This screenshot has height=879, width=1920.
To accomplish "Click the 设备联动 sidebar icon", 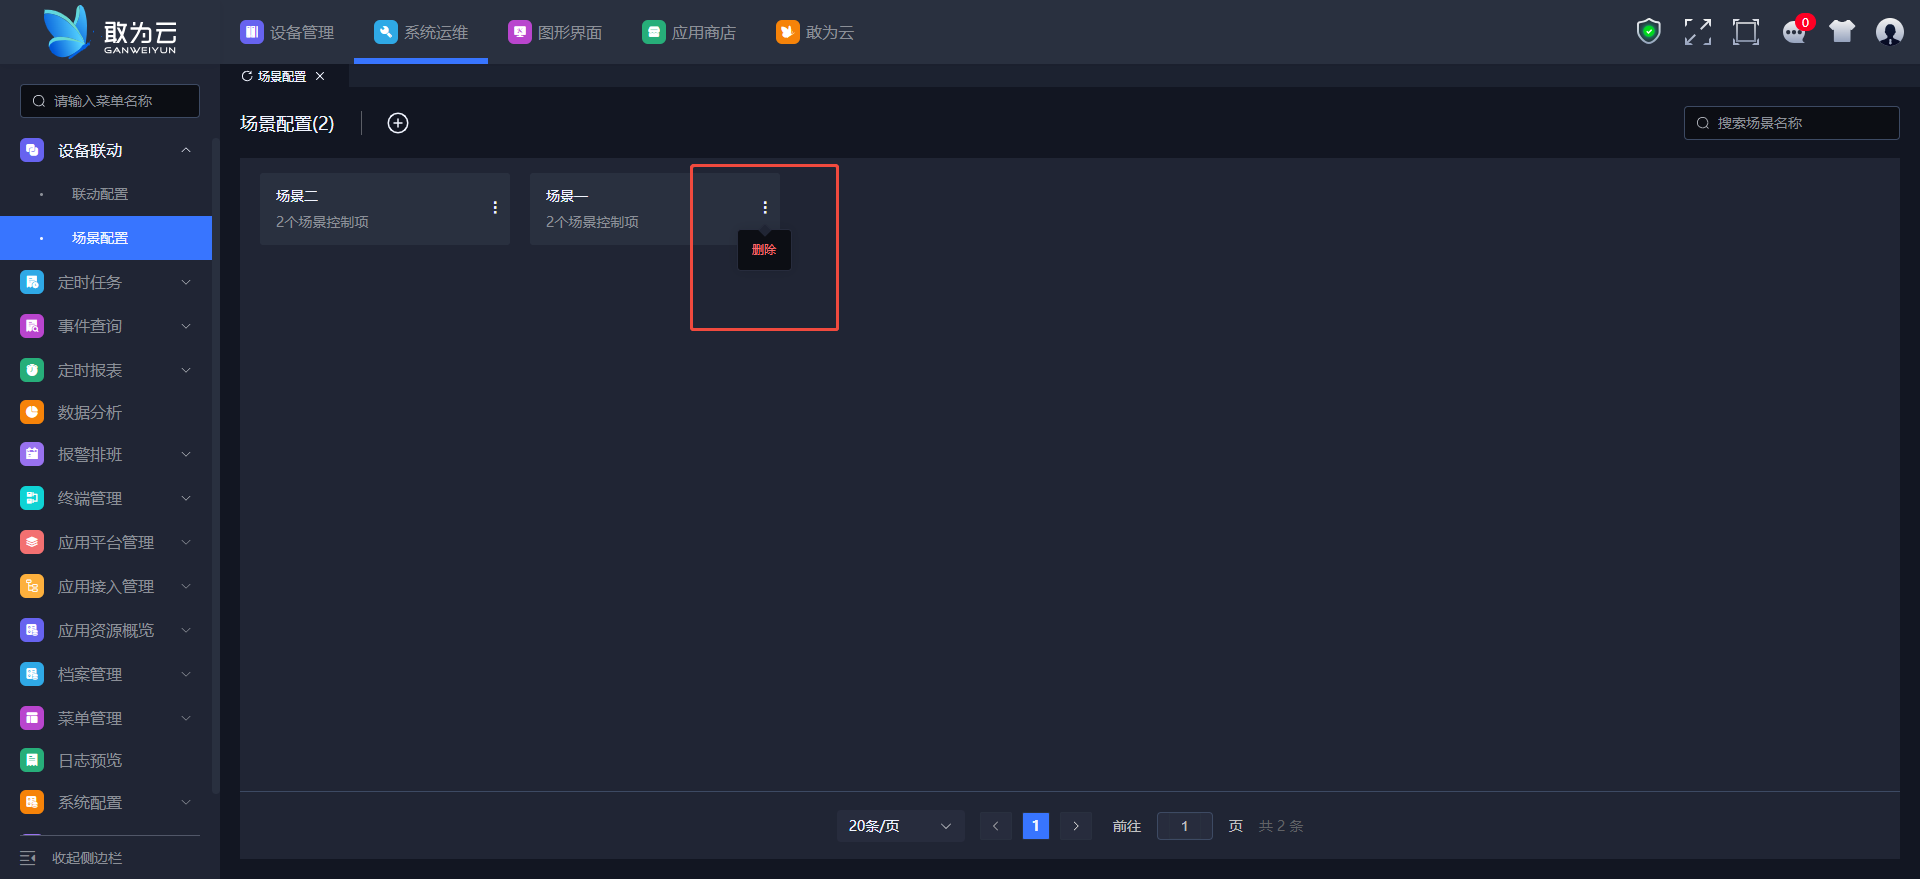I will pyautogui.click(x=32, y=150).
